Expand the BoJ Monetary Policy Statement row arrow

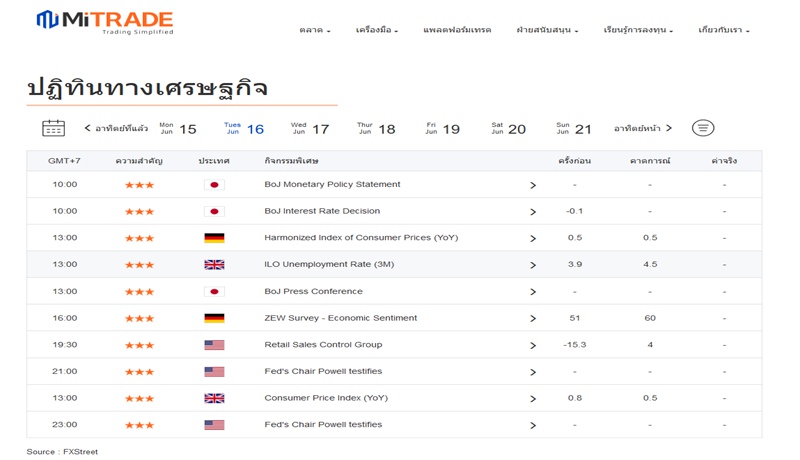[532, 185]
